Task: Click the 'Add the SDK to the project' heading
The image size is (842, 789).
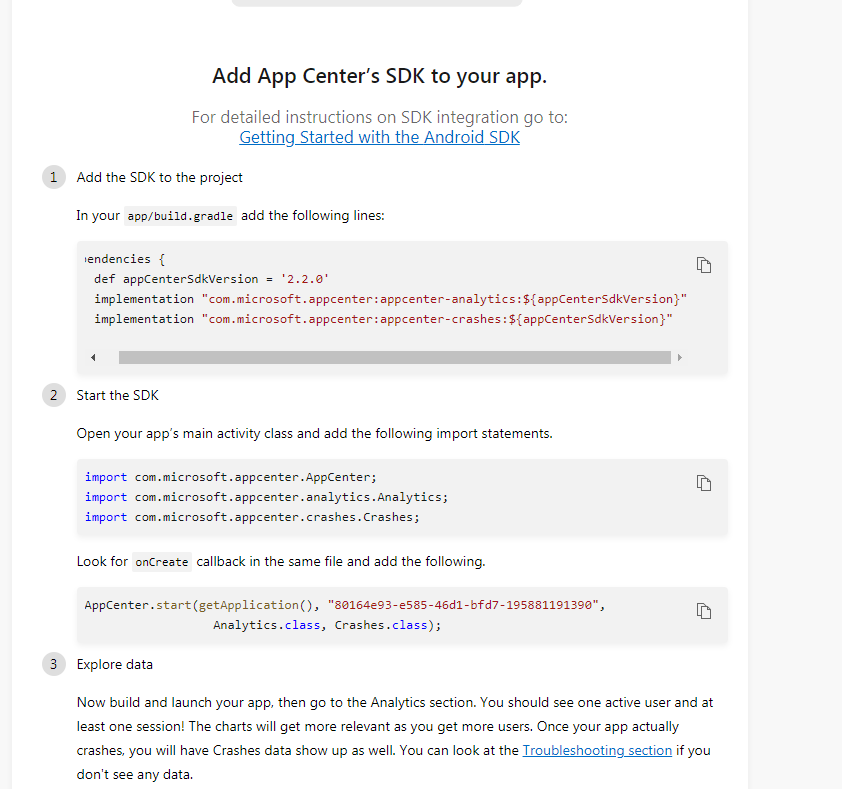Action: pos(159,177)
